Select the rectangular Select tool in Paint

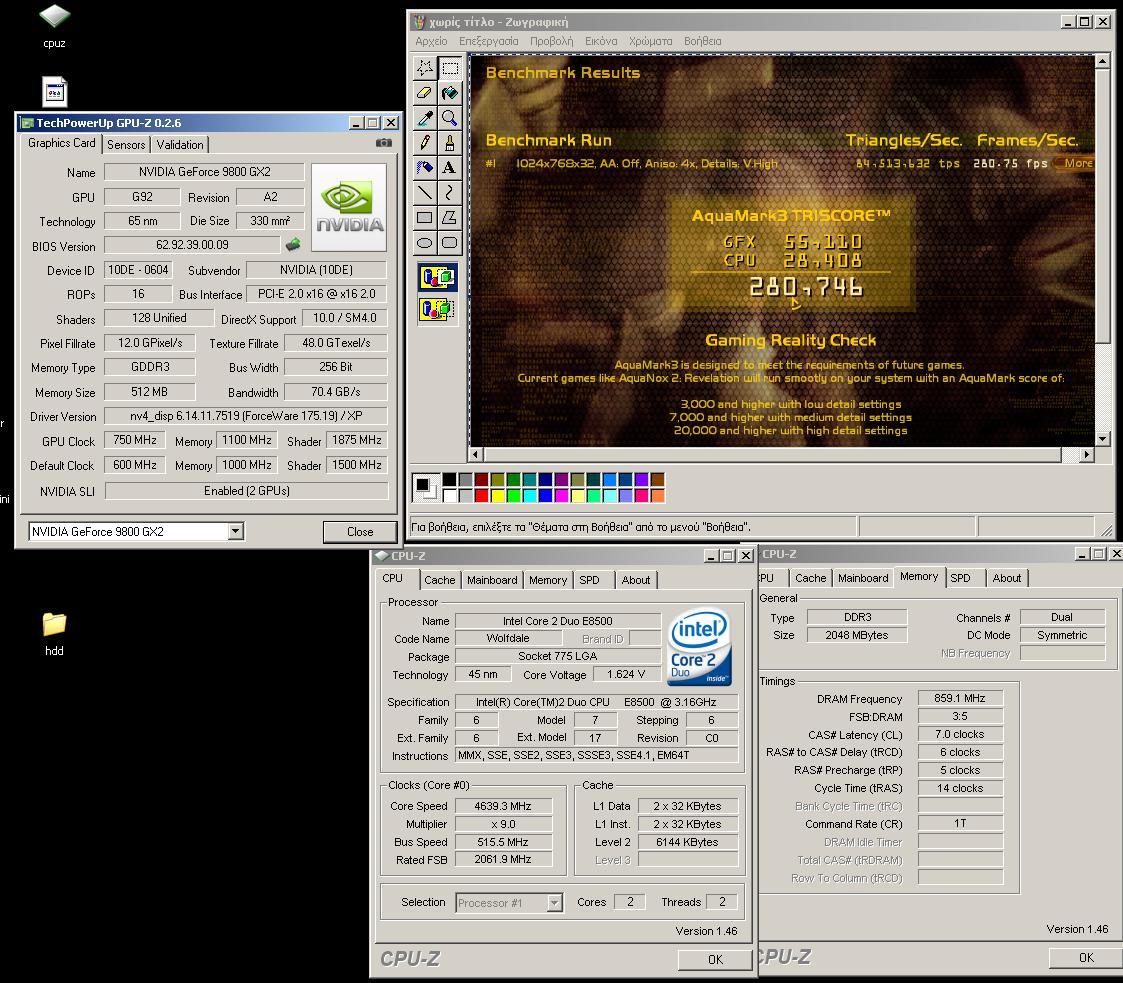point(450,68)
